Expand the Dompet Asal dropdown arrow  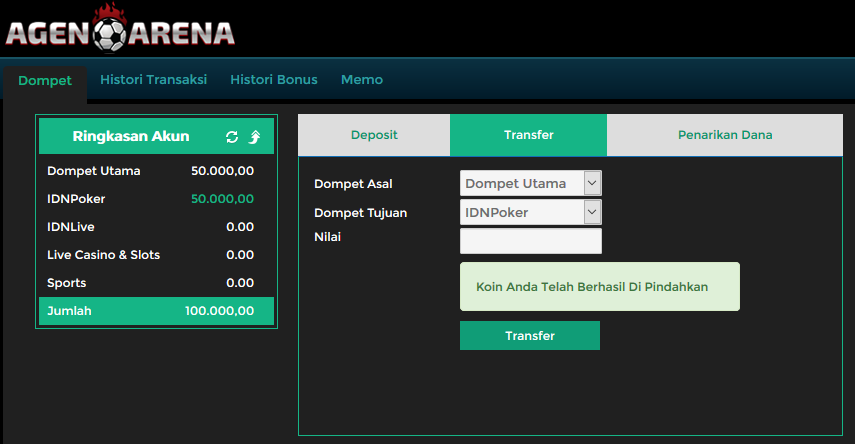[592, 183]
